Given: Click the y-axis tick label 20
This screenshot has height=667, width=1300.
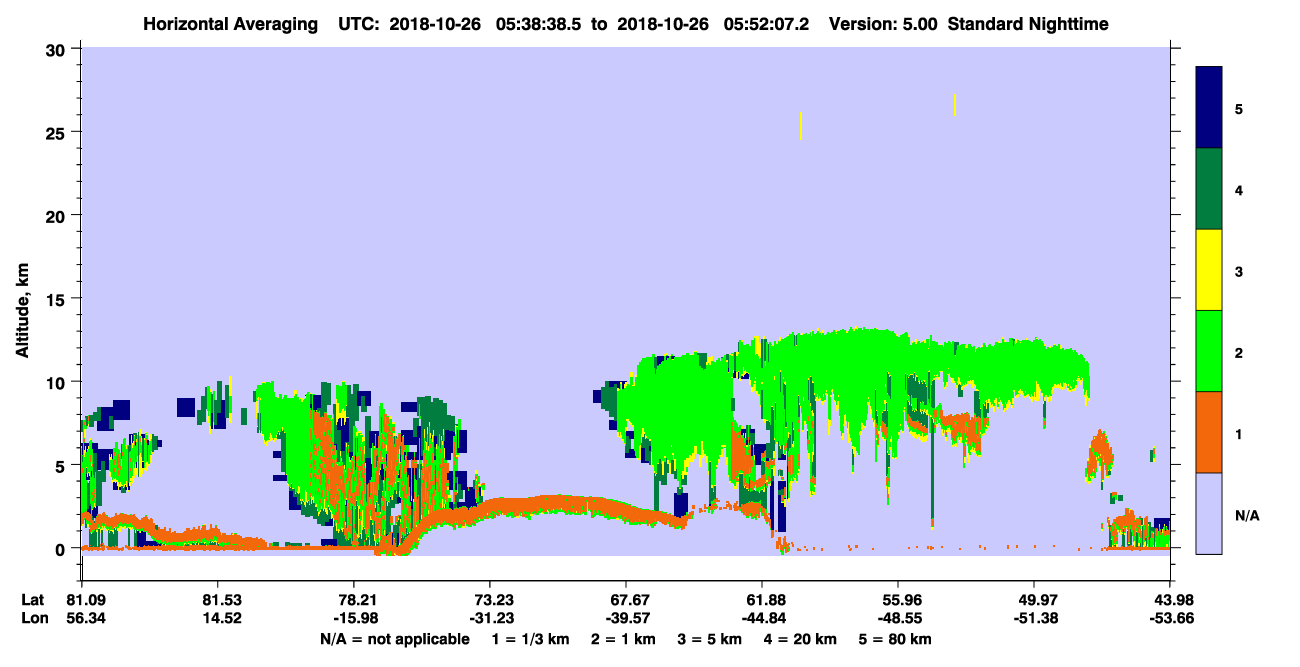Looking at the screenshot, I should [x=56, y=215].
